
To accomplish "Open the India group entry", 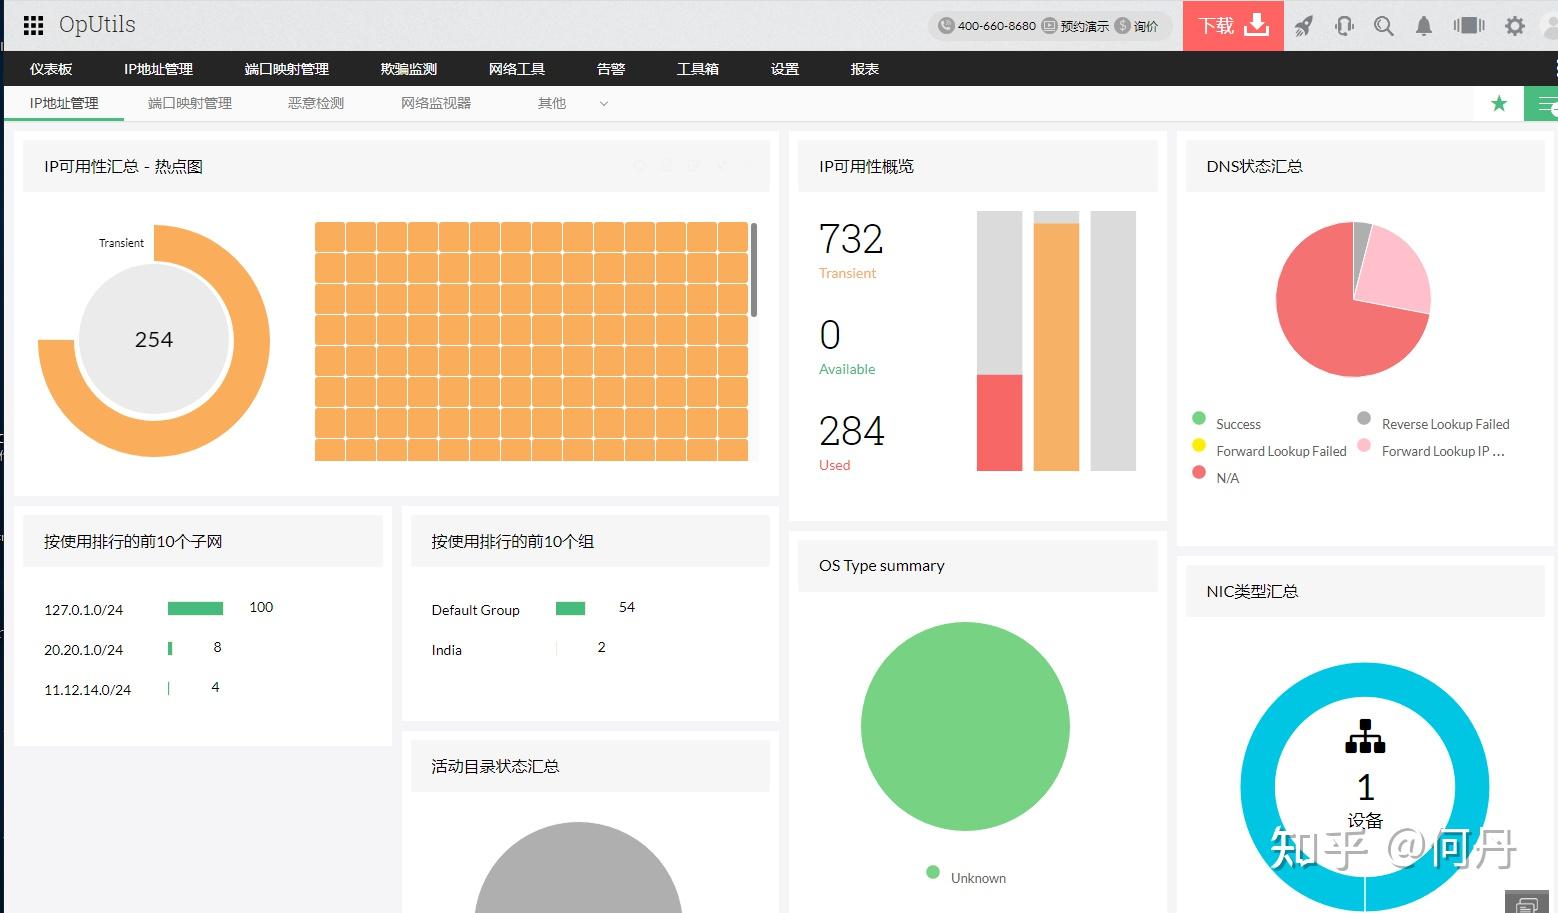I will (446, 649).
